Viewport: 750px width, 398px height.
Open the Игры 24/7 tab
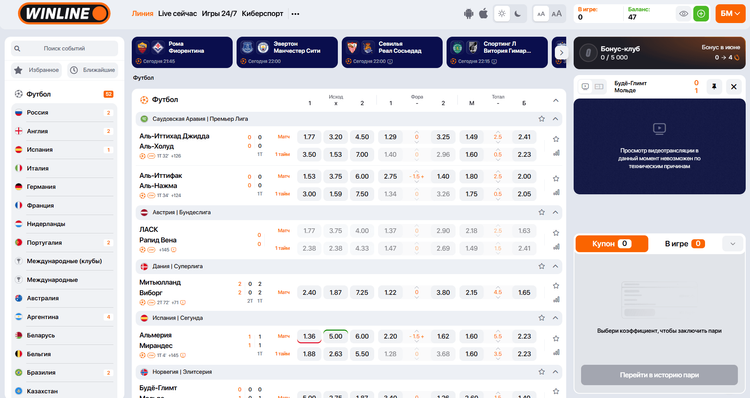(219, 13)
